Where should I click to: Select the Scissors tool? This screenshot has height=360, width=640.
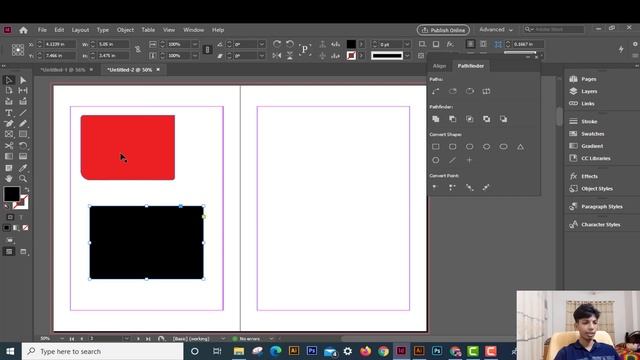9,145
